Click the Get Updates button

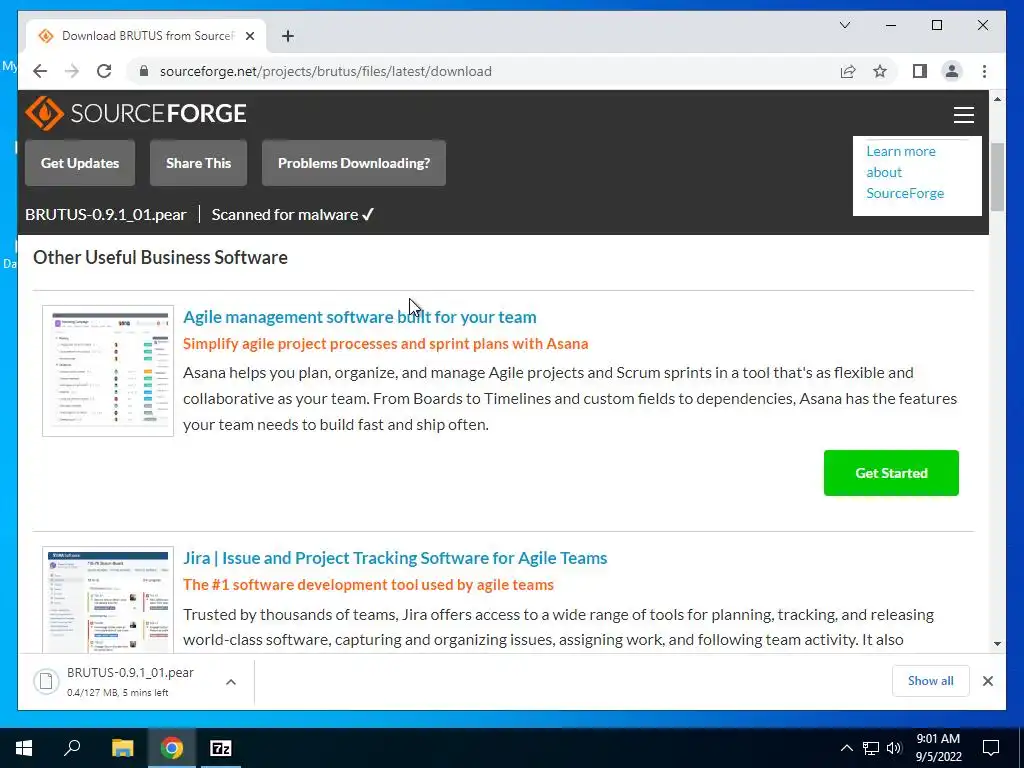80,163
